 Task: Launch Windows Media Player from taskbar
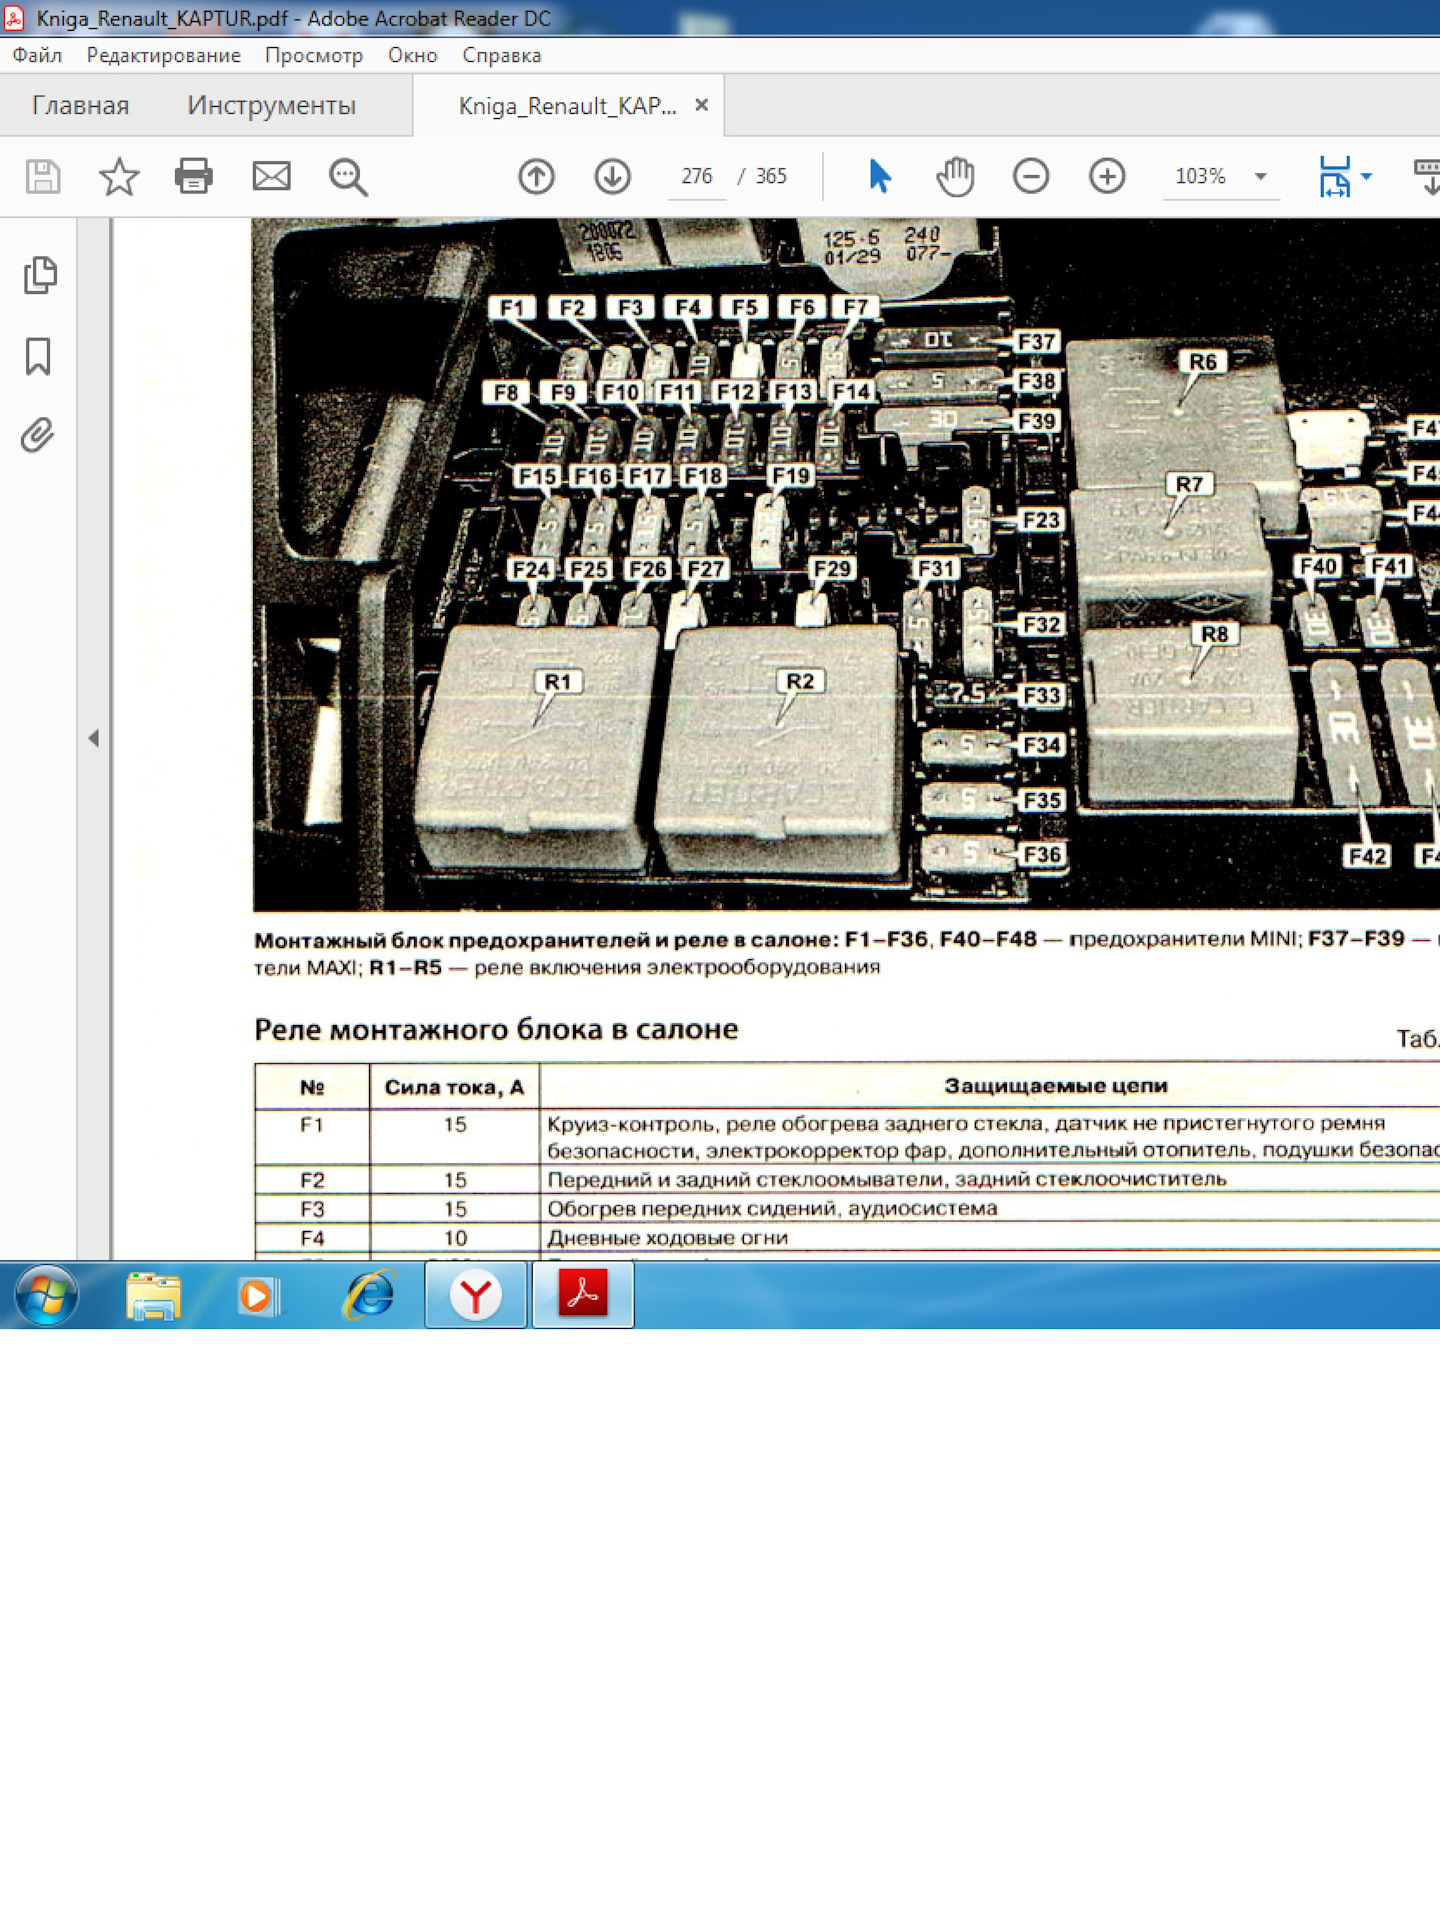pos(258,1296)
